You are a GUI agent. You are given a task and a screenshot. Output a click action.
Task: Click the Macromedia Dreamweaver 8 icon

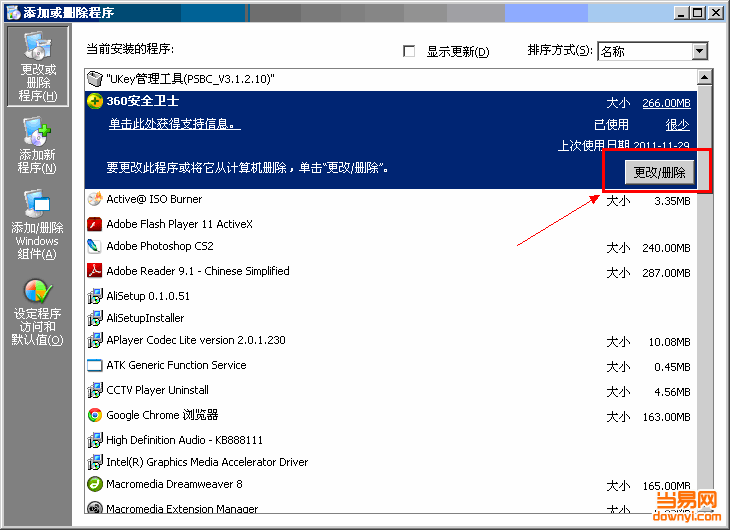[x=95, y=484]
